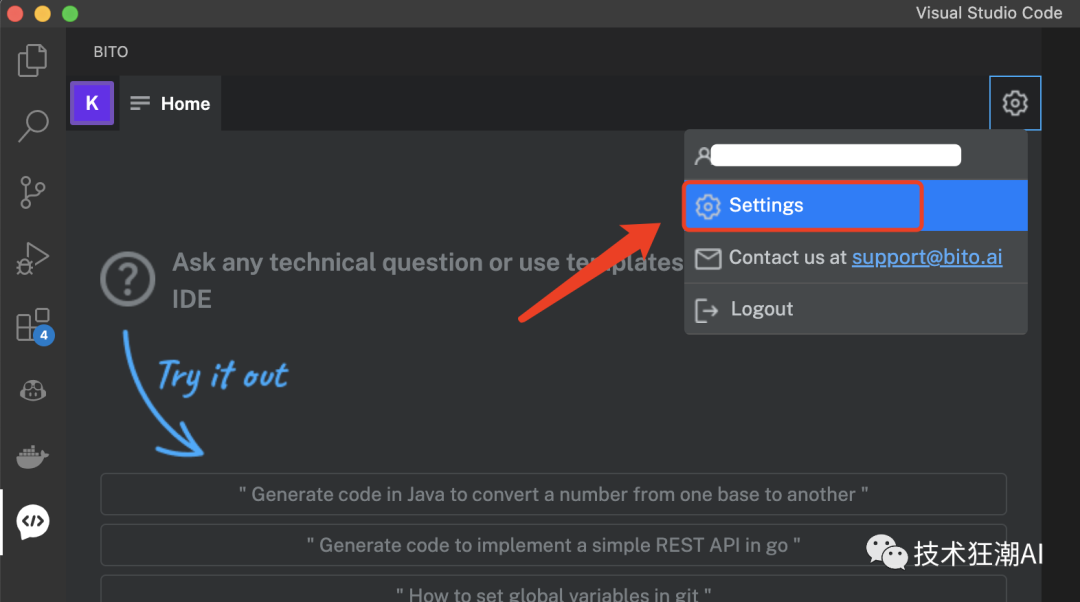This screenshot has height=602, width=1080.
Task: Select Logout from the dropdown menu
Action: (761, 309)
